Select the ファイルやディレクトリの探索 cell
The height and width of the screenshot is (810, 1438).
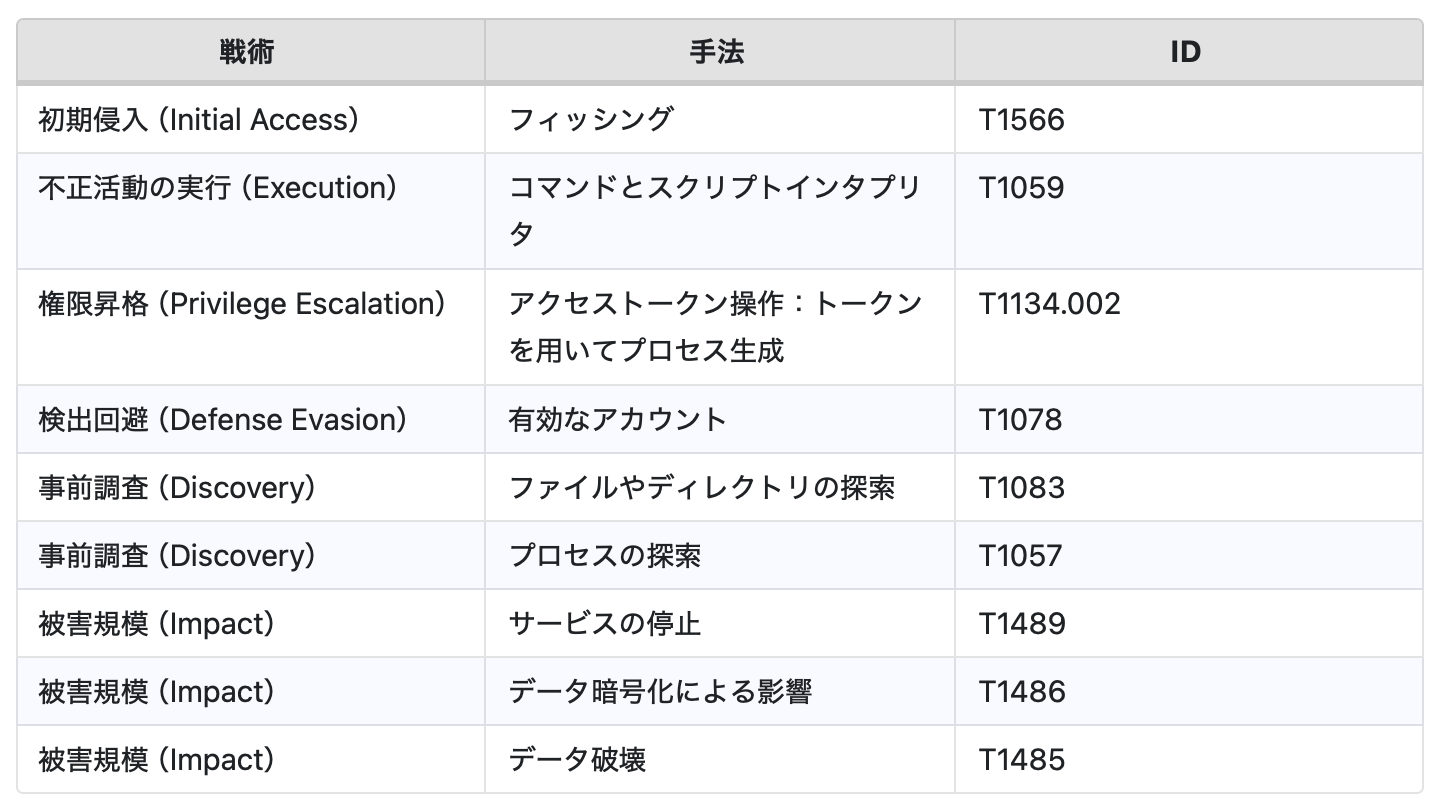(x=701, y=488)
